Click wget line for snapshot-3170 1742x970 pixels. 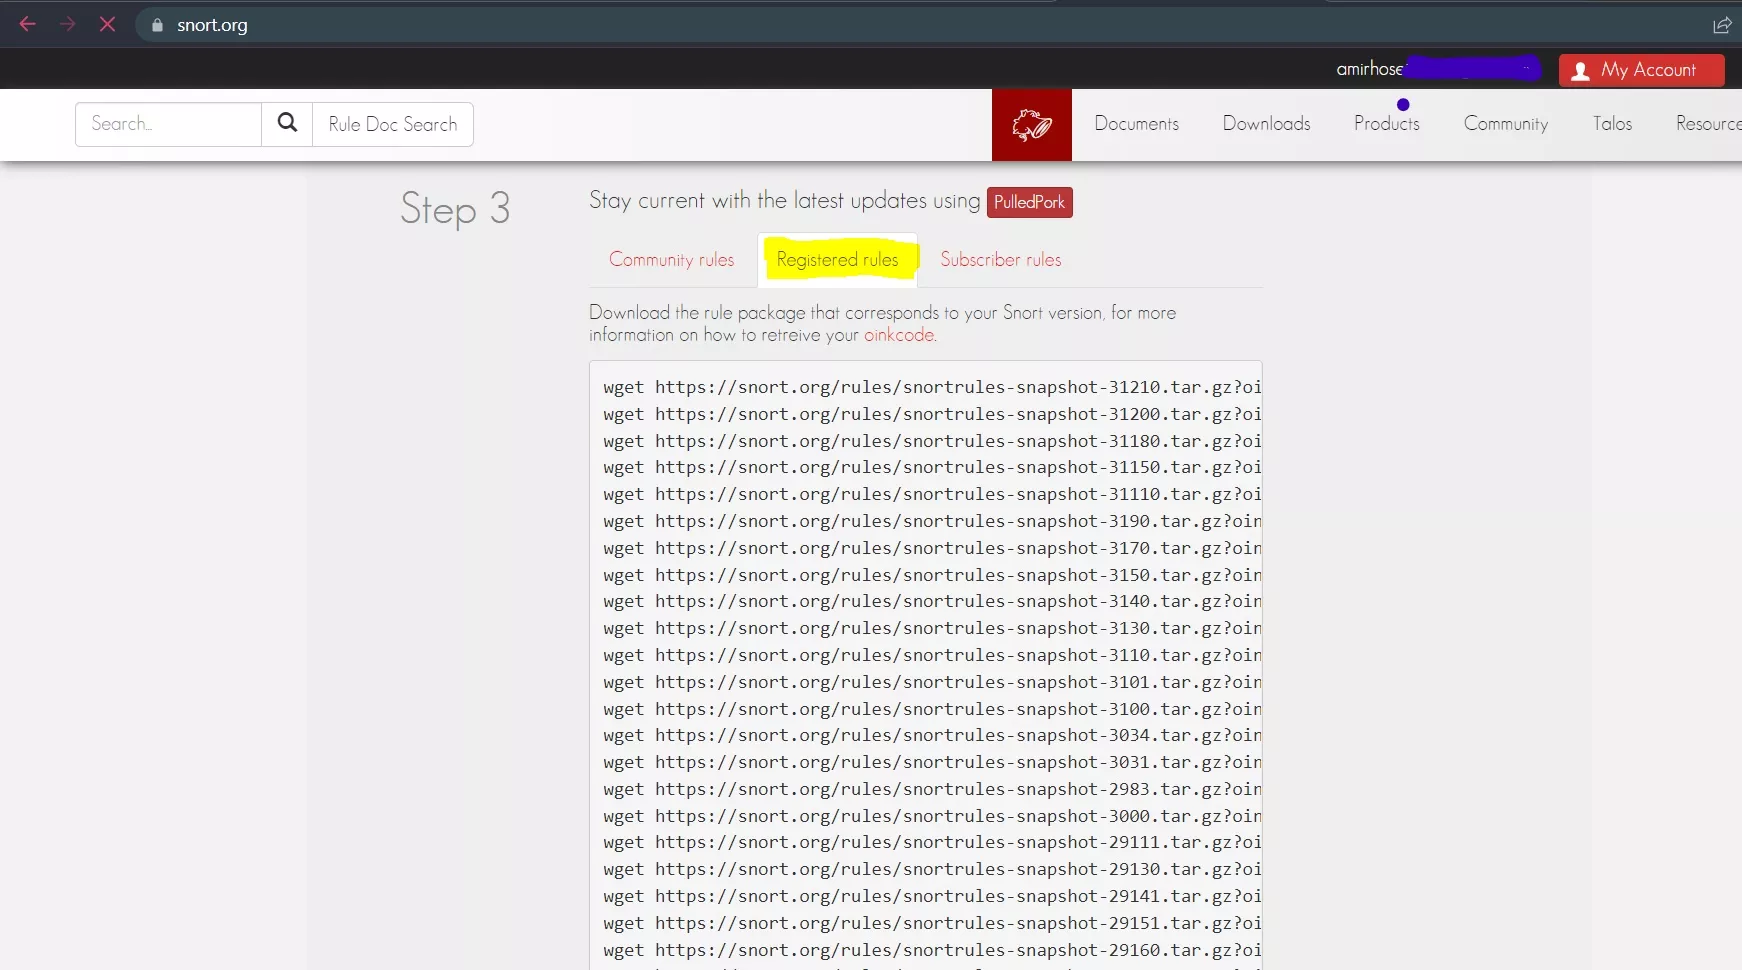(x=932, y=548)
